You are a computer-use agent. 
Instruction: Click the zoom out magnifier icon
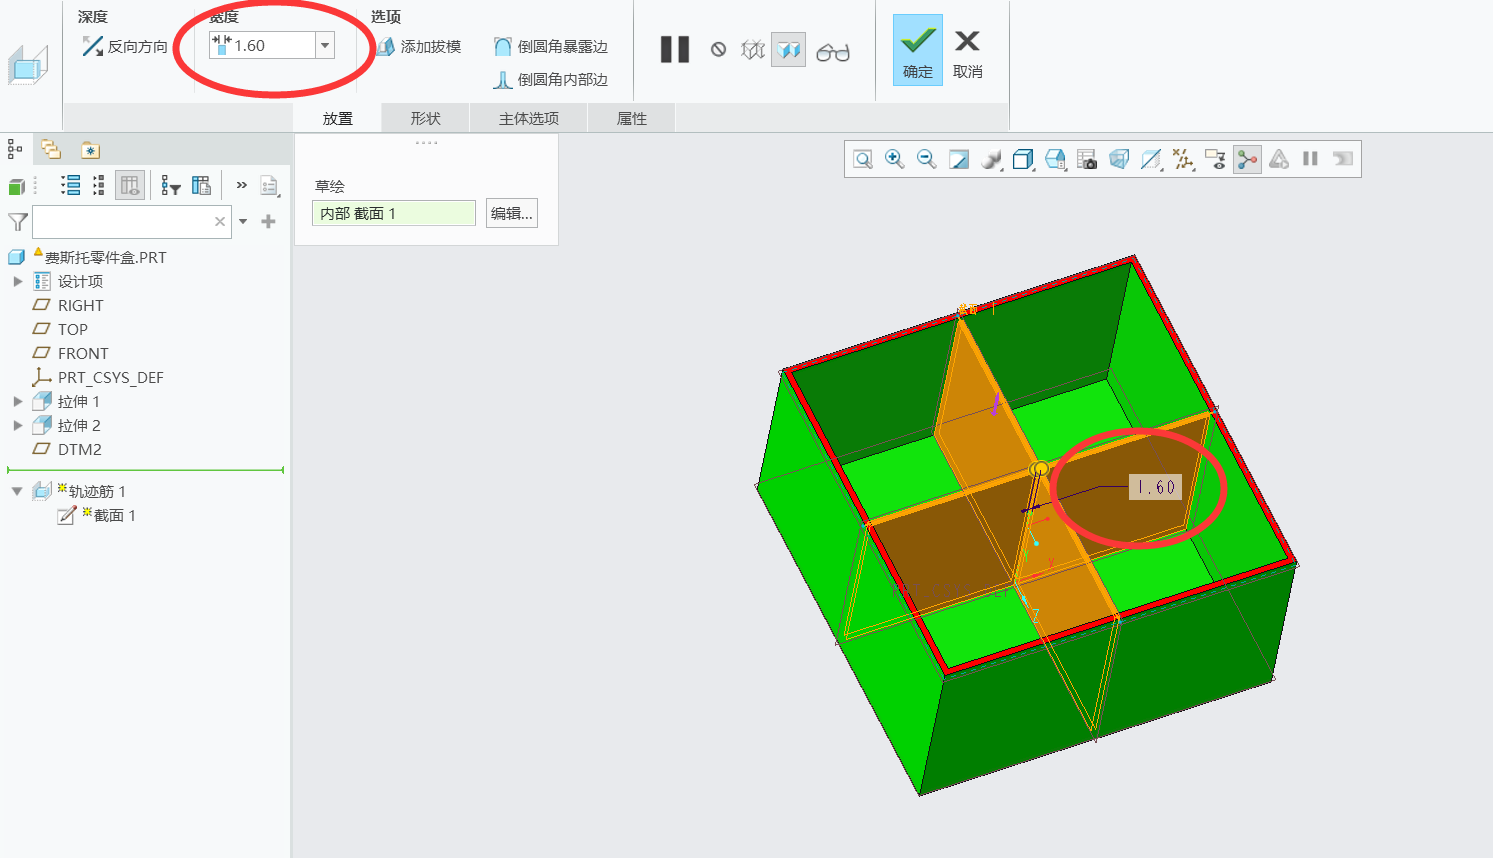point(926,159)
